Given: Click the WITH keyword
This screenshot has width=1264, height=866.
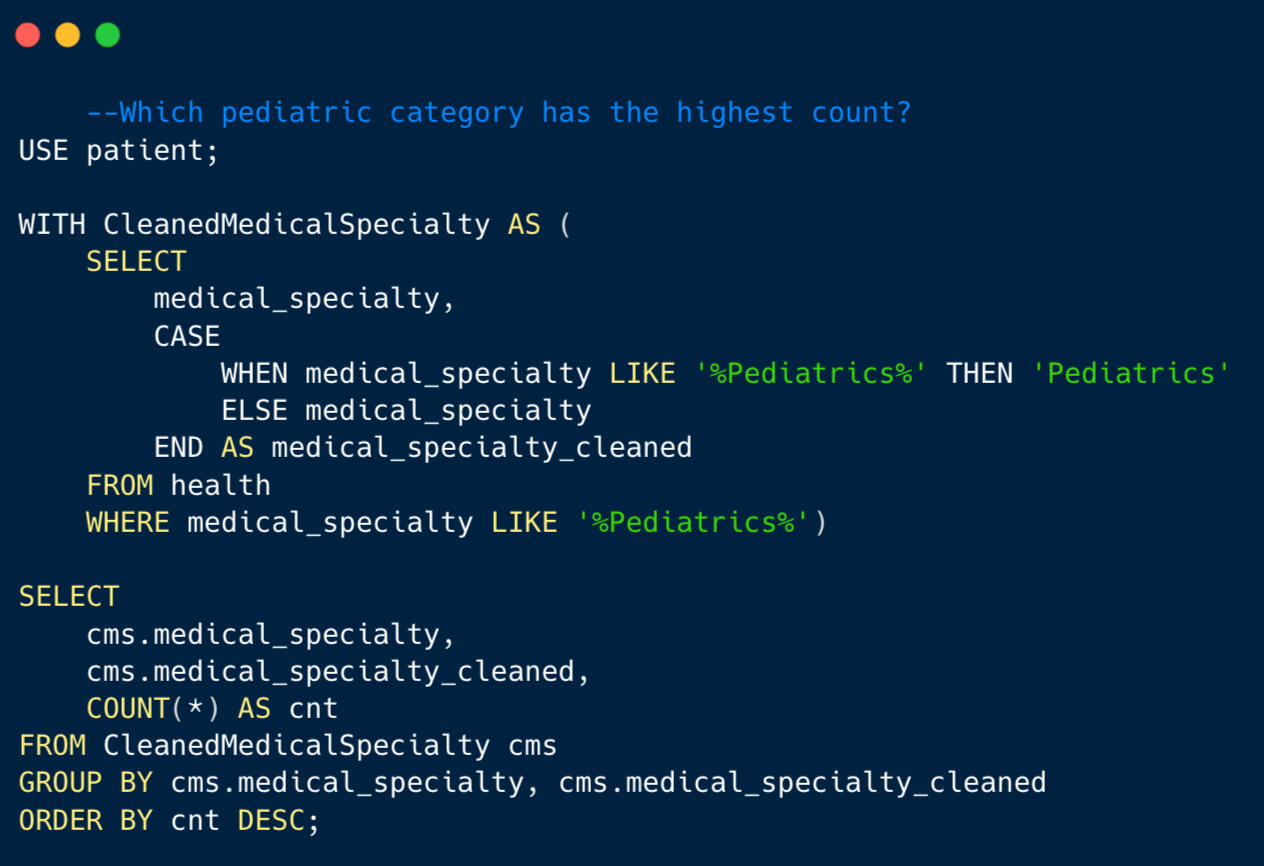Looking at the screenshot, I should click(52, 224).
